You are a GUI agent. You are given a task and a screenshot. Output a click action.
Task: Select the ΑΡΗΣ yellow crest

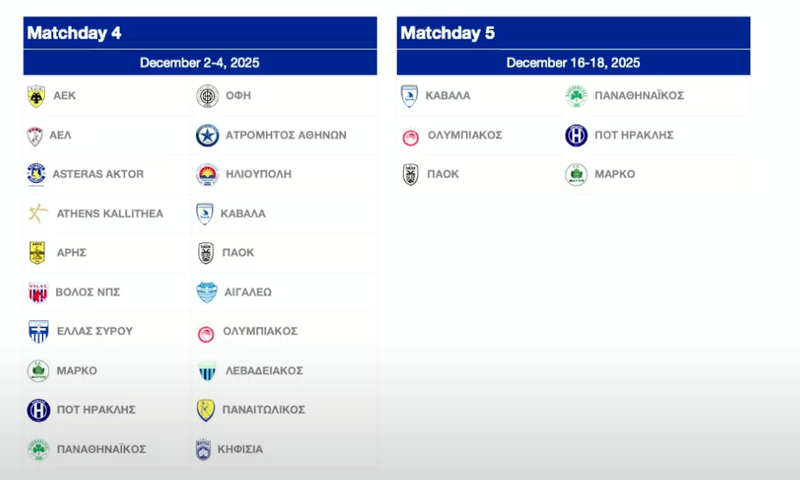point(37,253)
